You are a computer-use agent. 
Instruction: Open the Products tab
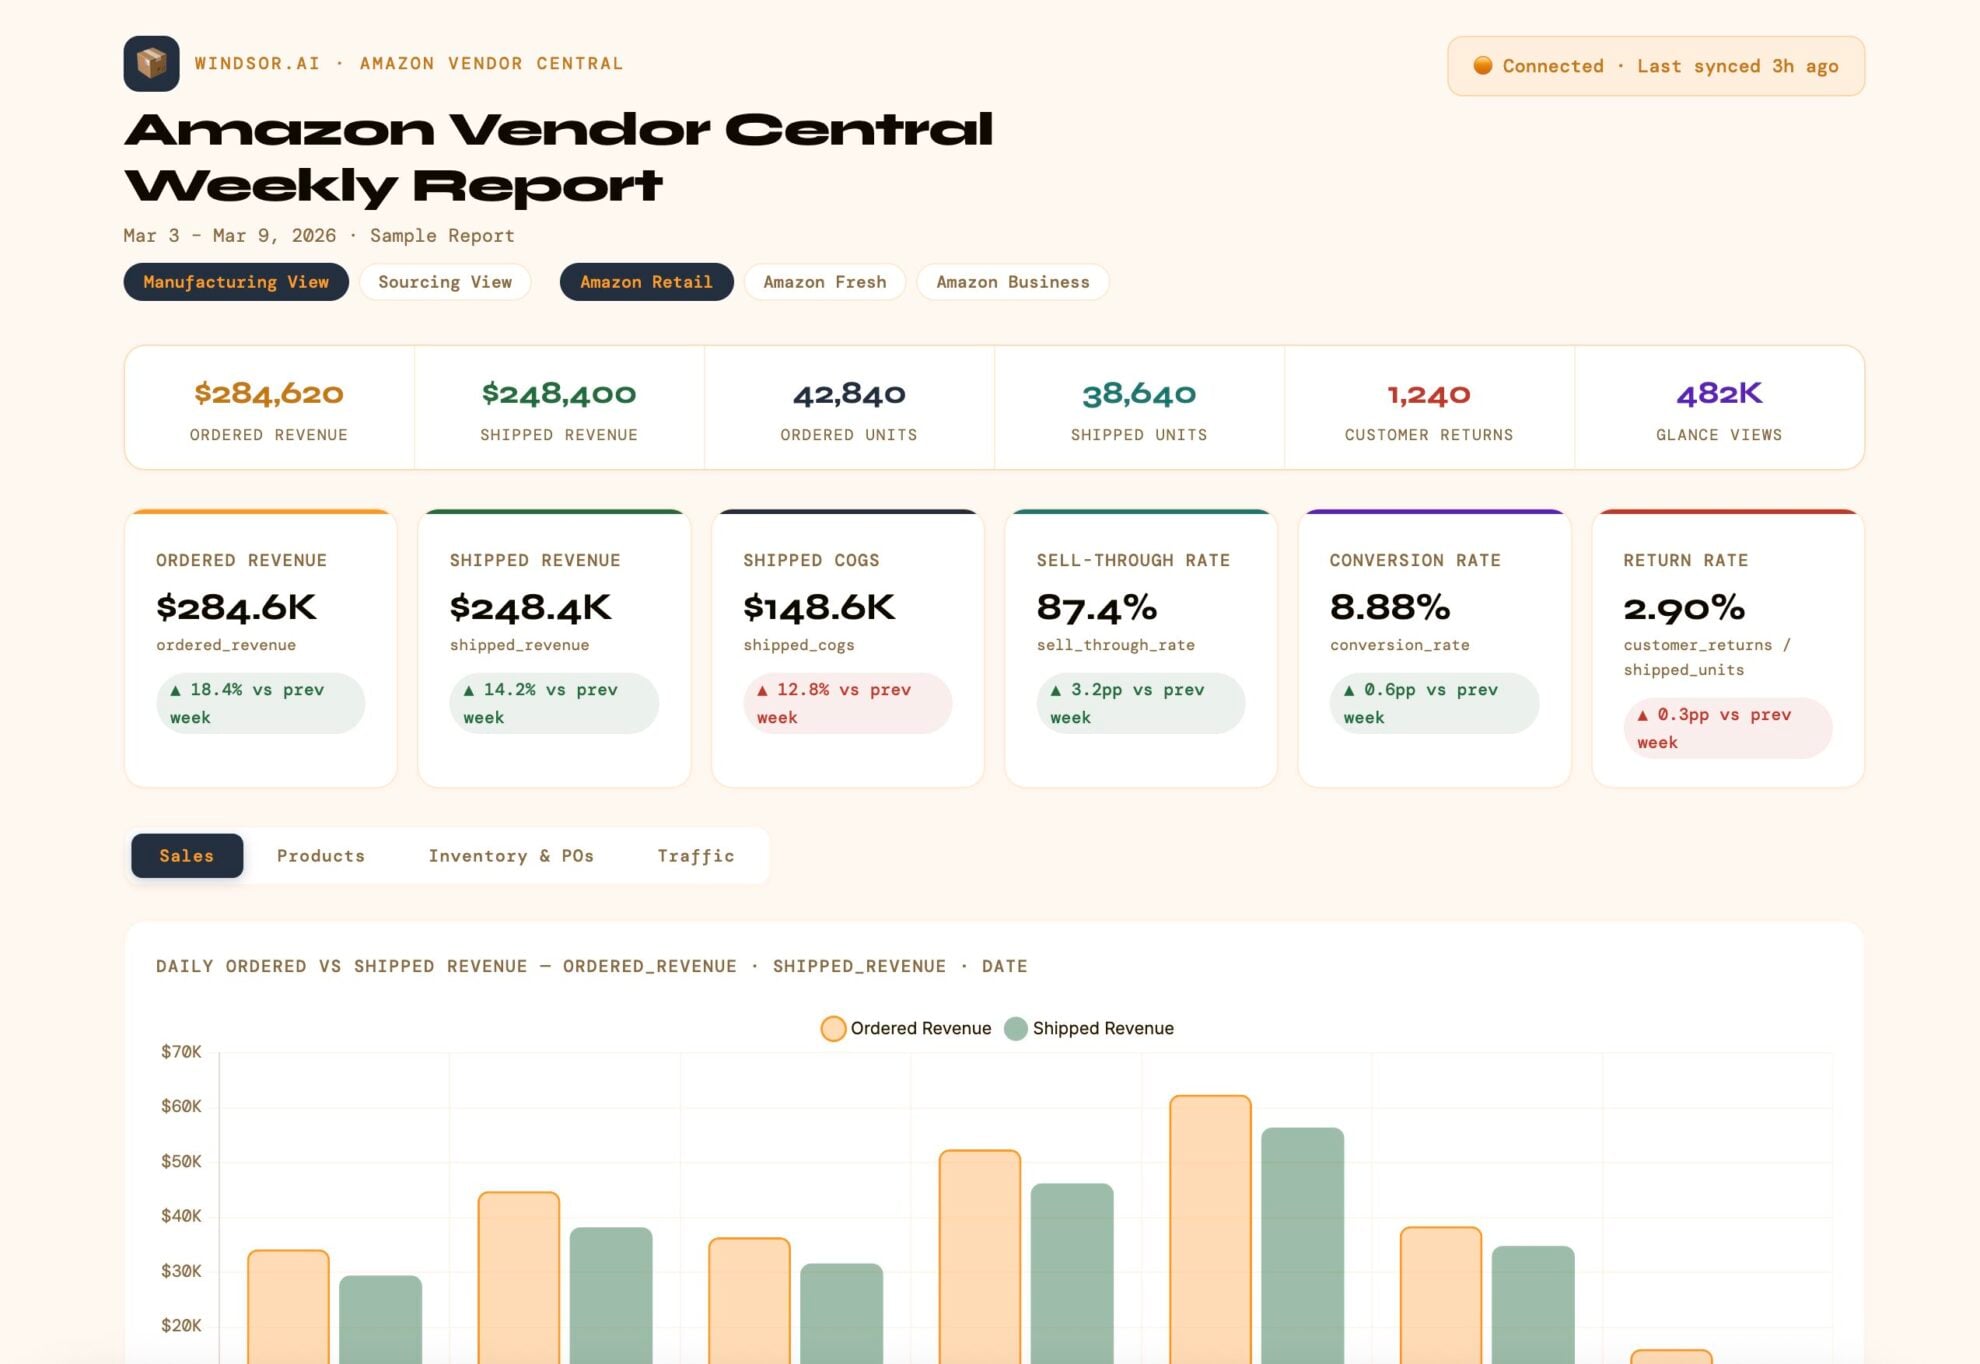point(321,855)
